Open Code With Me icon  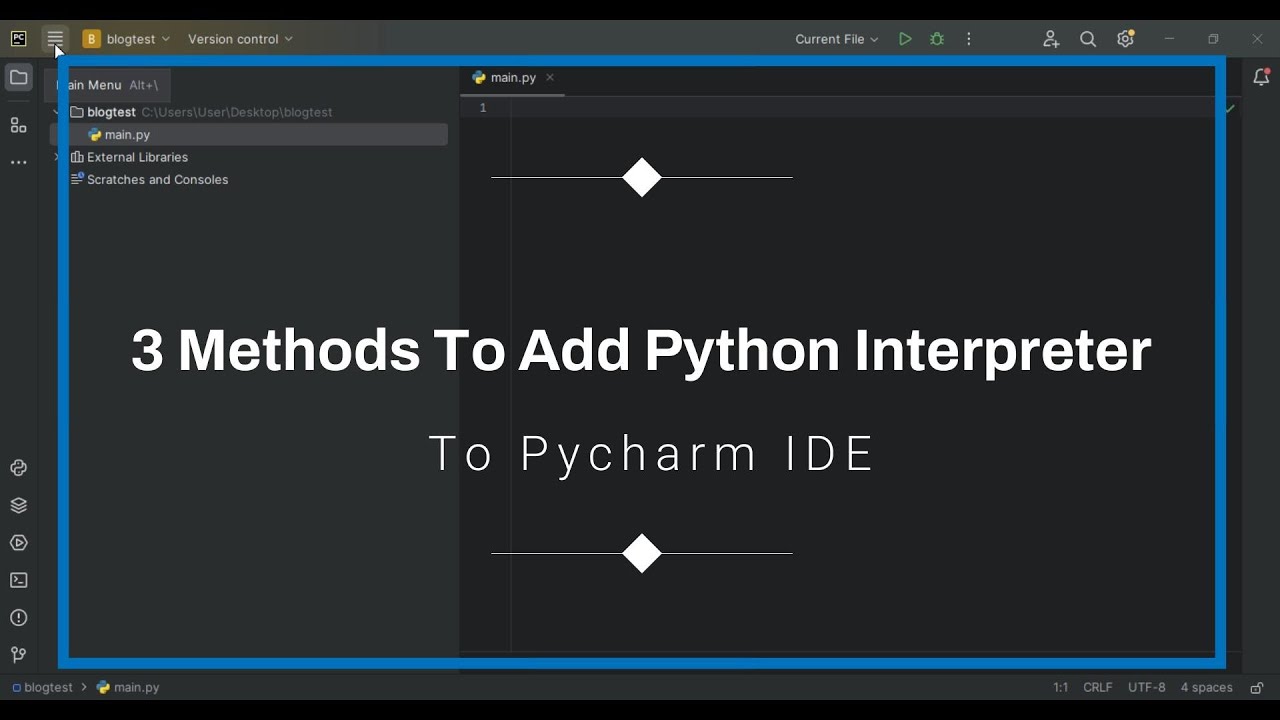pyautogui.click(x=1051, y=39)
